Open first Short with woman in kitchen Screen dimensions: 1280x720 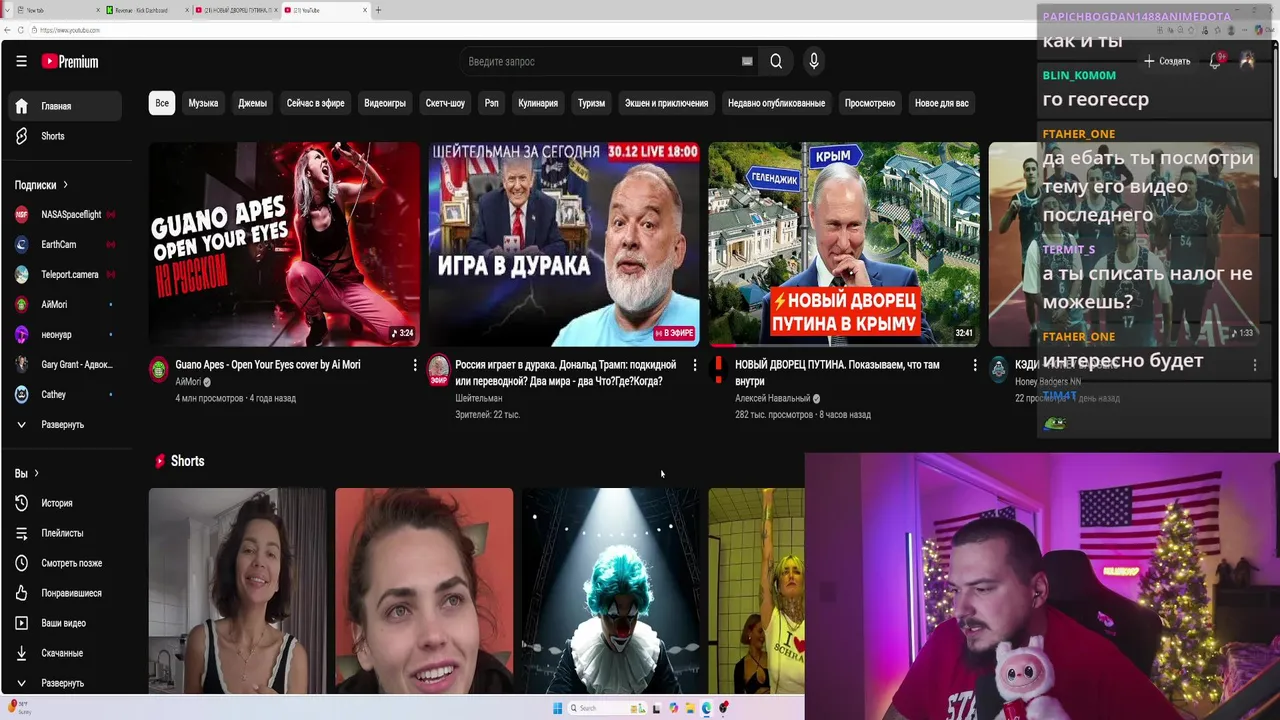tap(237, 591)
